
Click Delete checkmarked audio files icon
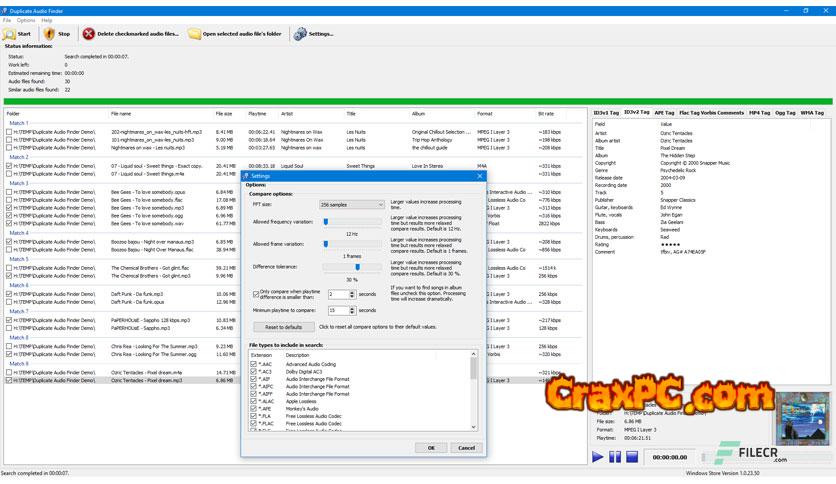(x=89, y=34)
